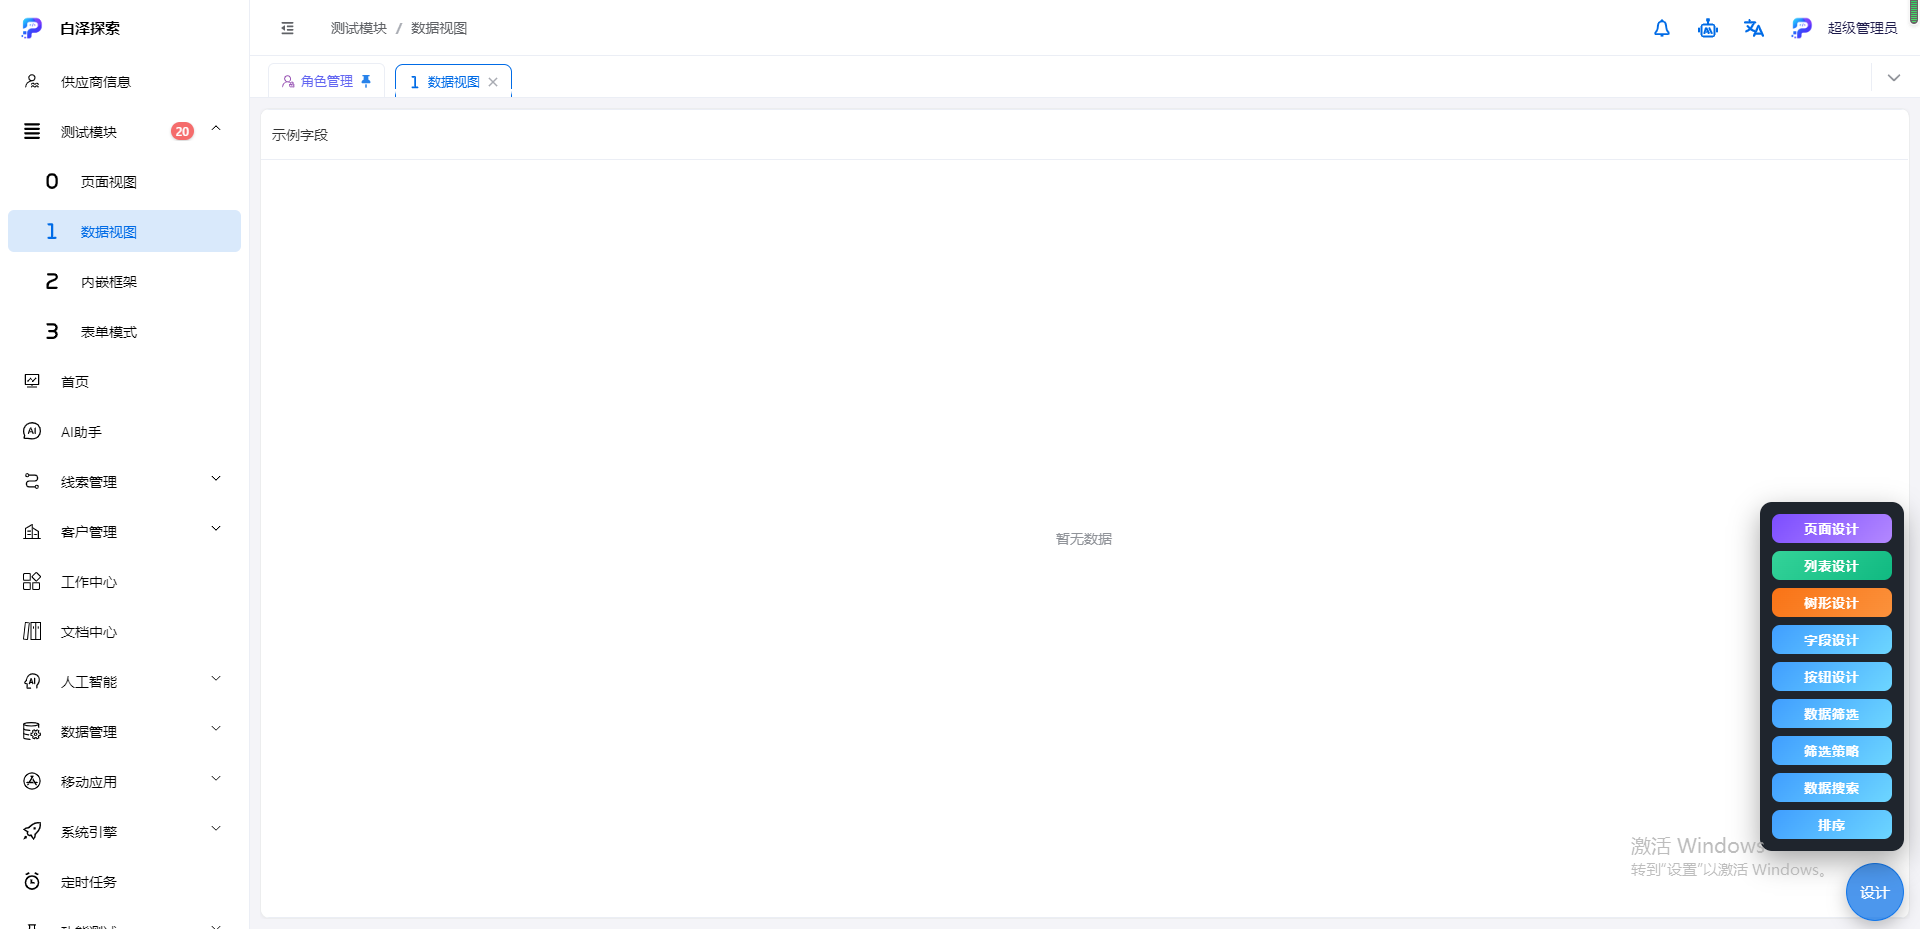Click the 文档中心 books icon

pos(32,631)
